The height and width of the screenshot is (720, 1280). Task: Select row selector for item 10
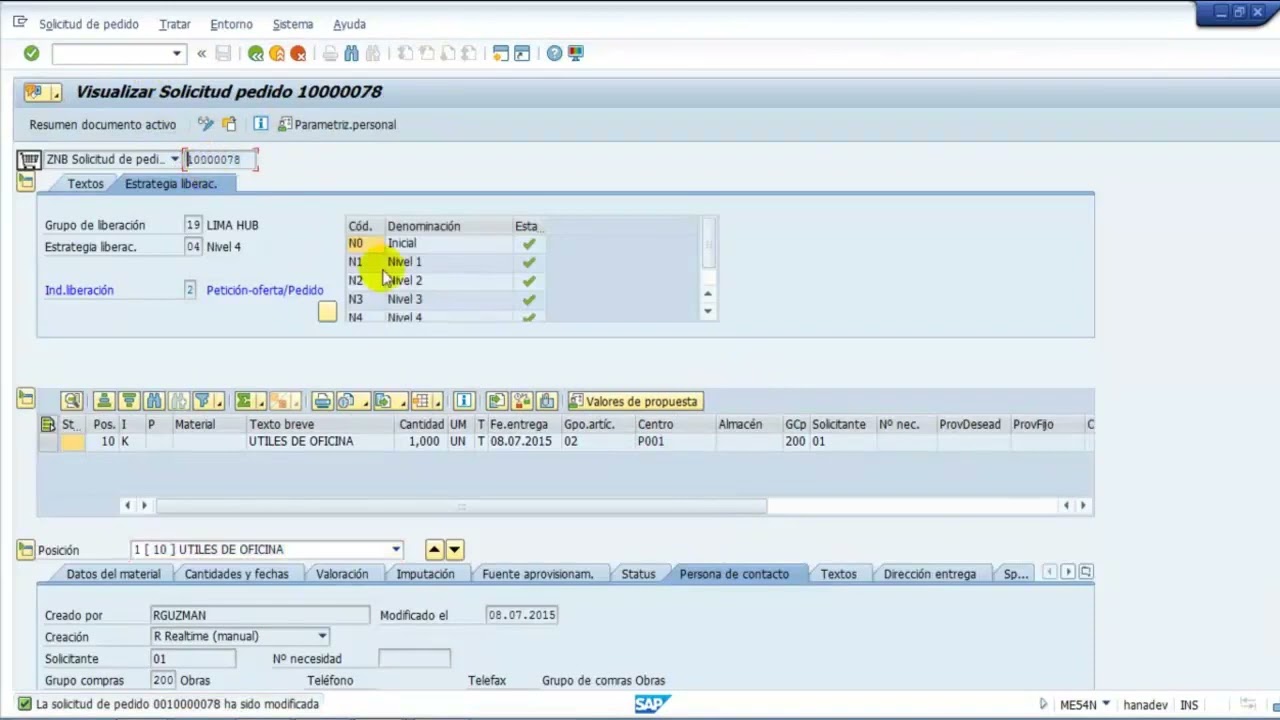pos(47,441)
